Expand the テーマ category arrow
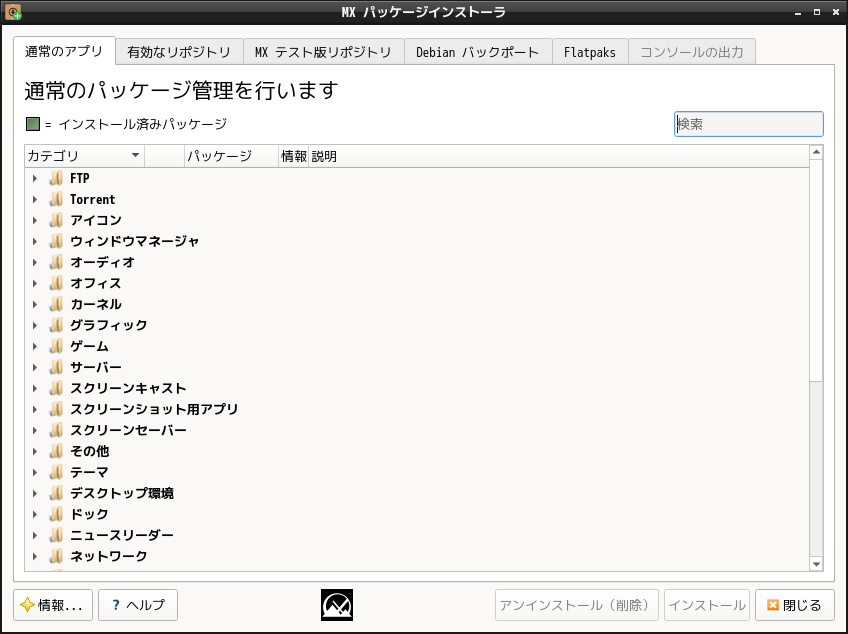The height and width of the screenshot is (634, 848). (x=35, y=472)
